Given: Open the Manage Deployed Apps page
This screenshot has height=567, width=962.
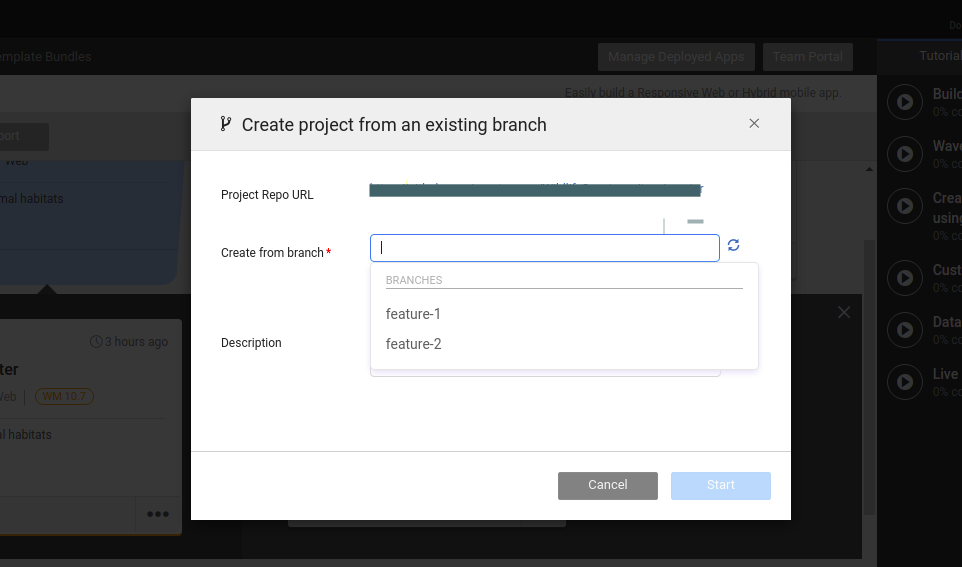Looking at the screenshot, I should [x=676, y=57].
